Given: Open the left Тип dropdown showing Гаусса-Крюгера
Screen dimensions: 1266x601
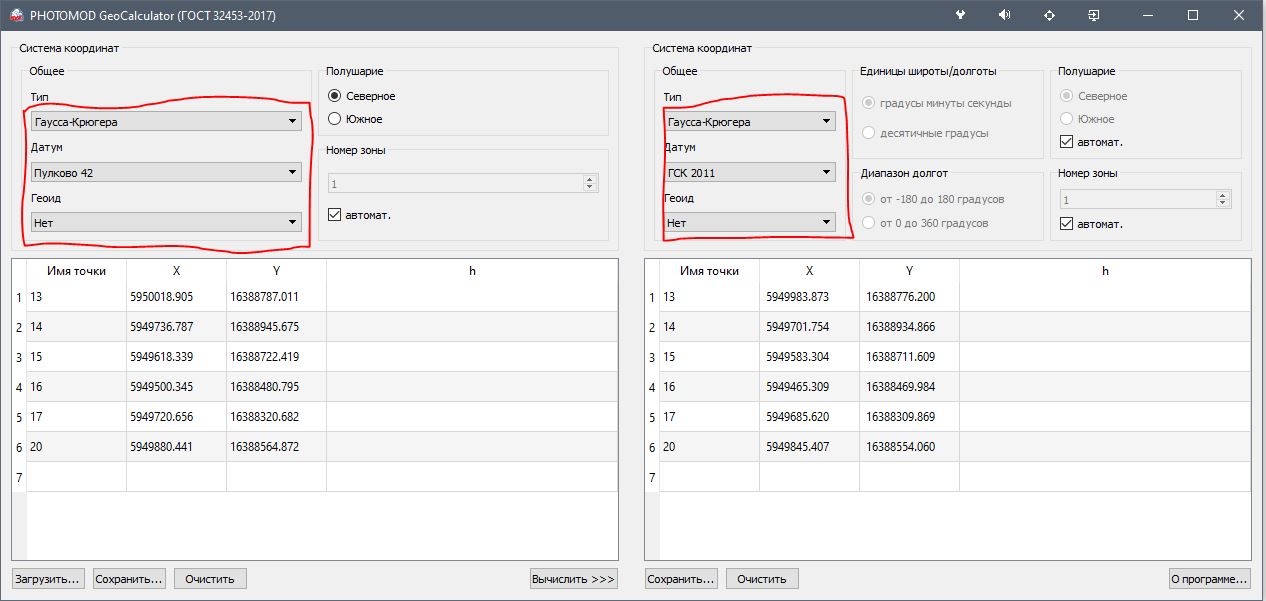Looking at the screenshot, I should pos(166,122).
